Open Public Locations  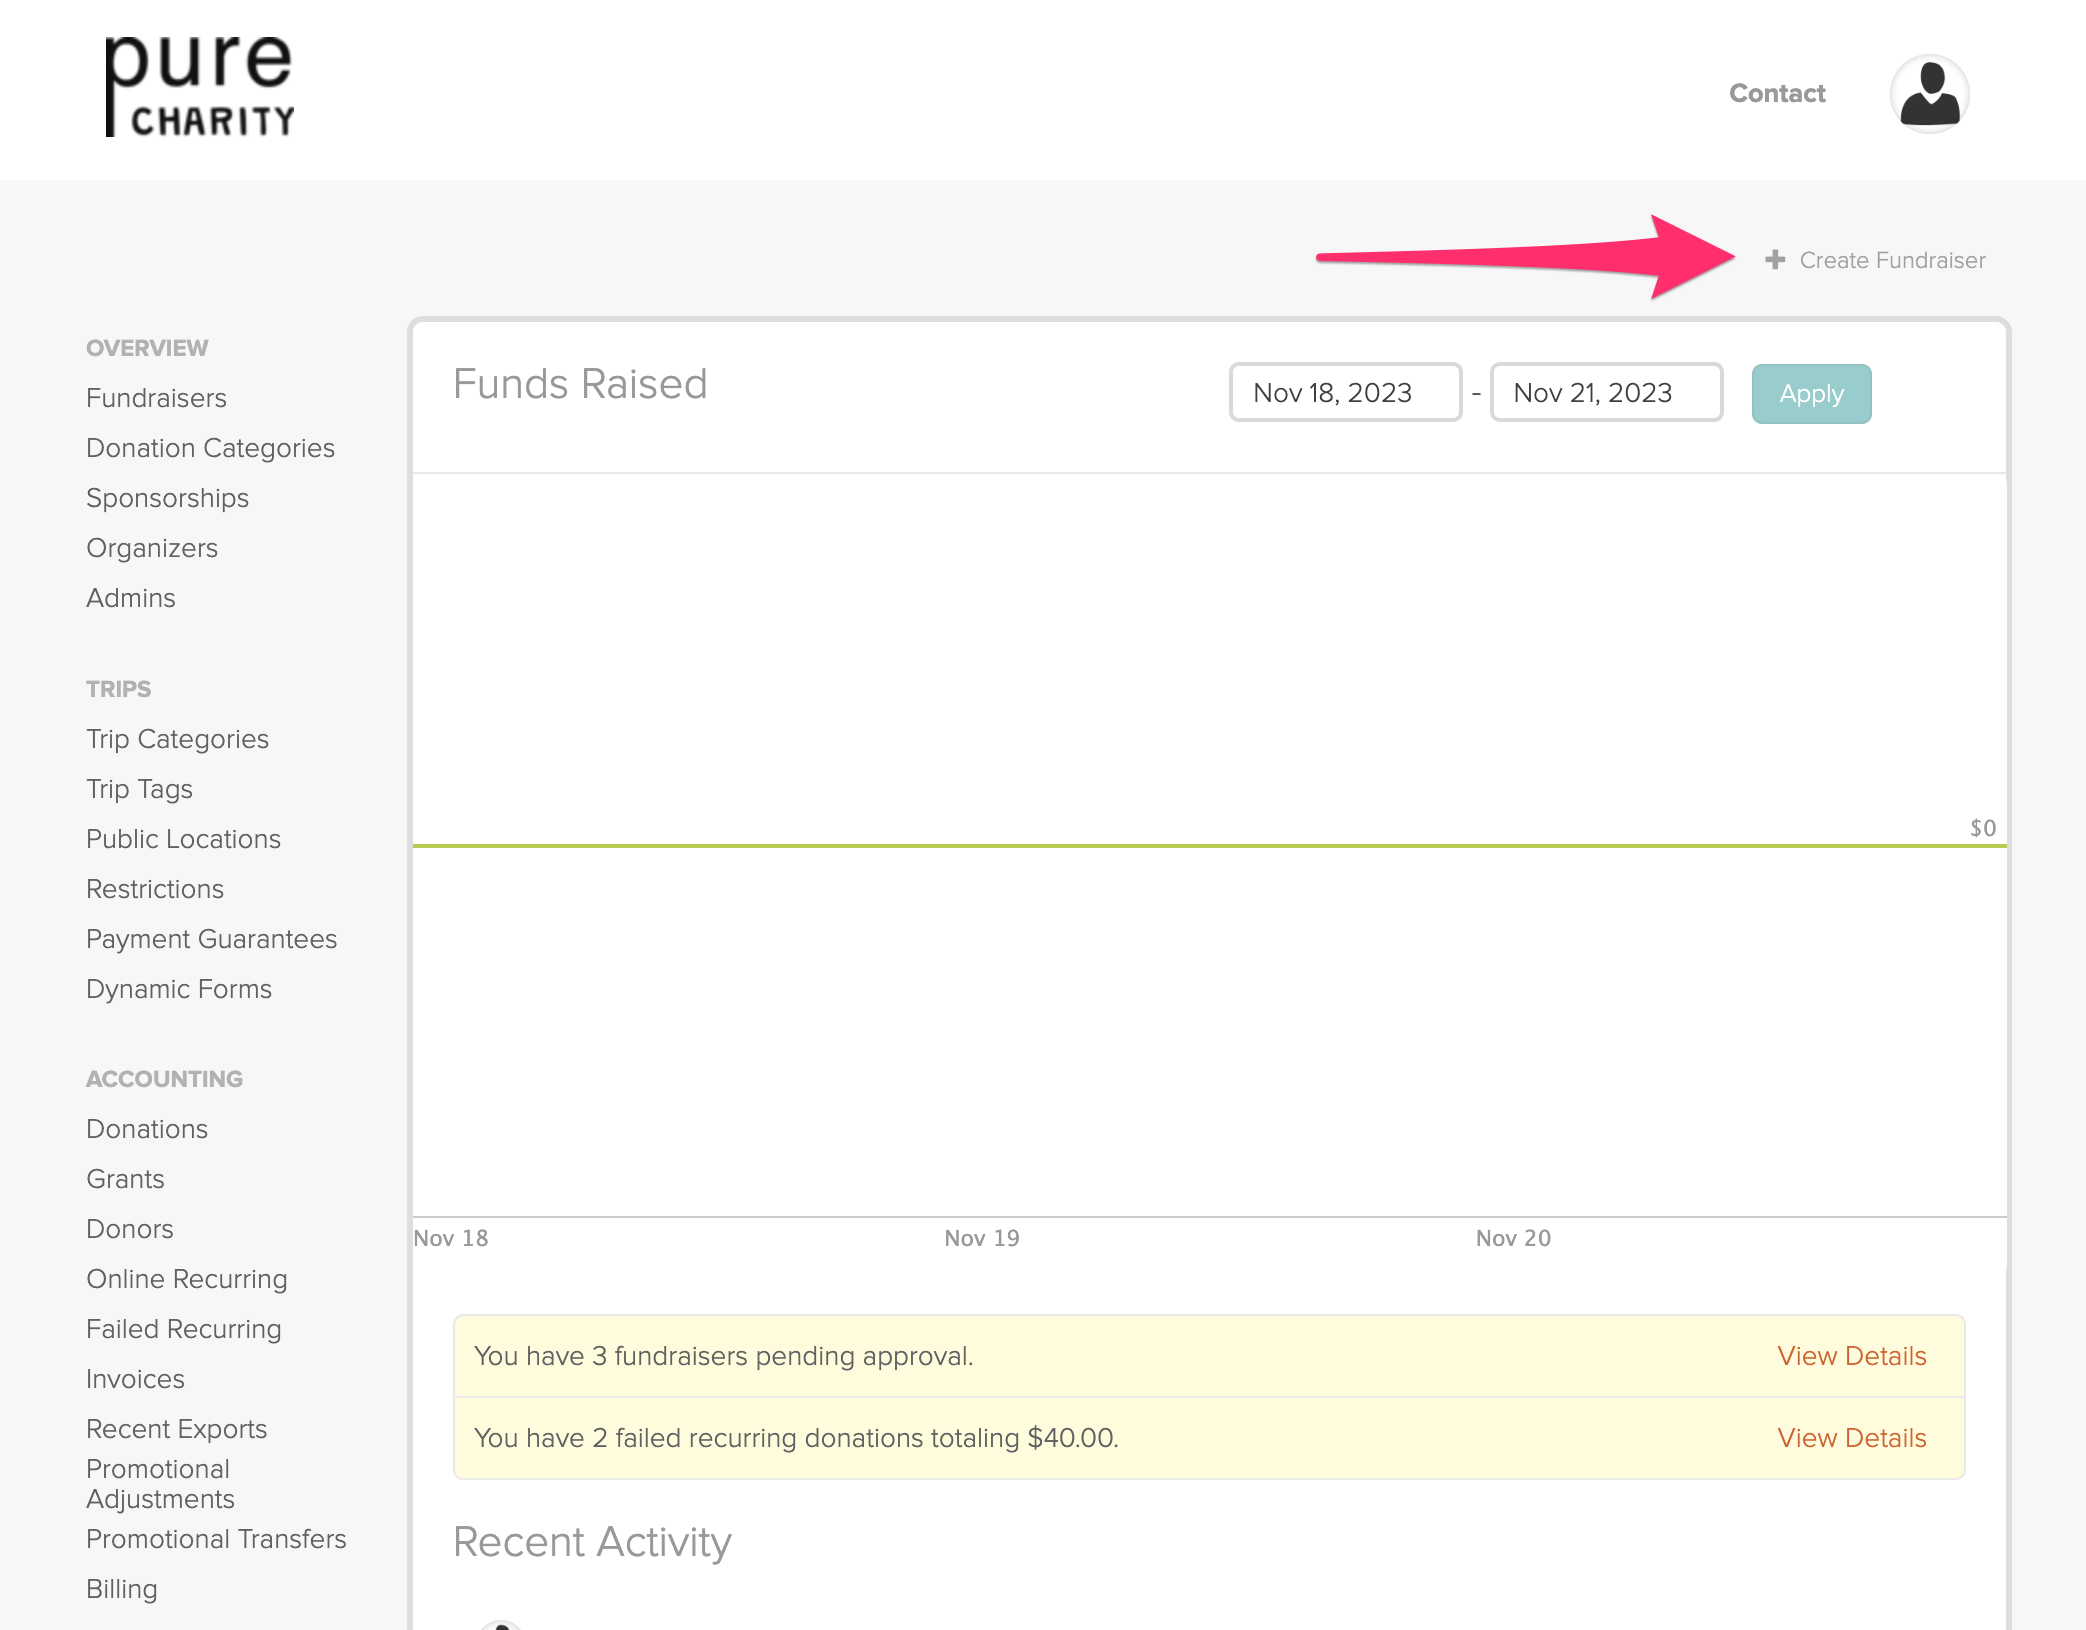[x=183, y=839]
